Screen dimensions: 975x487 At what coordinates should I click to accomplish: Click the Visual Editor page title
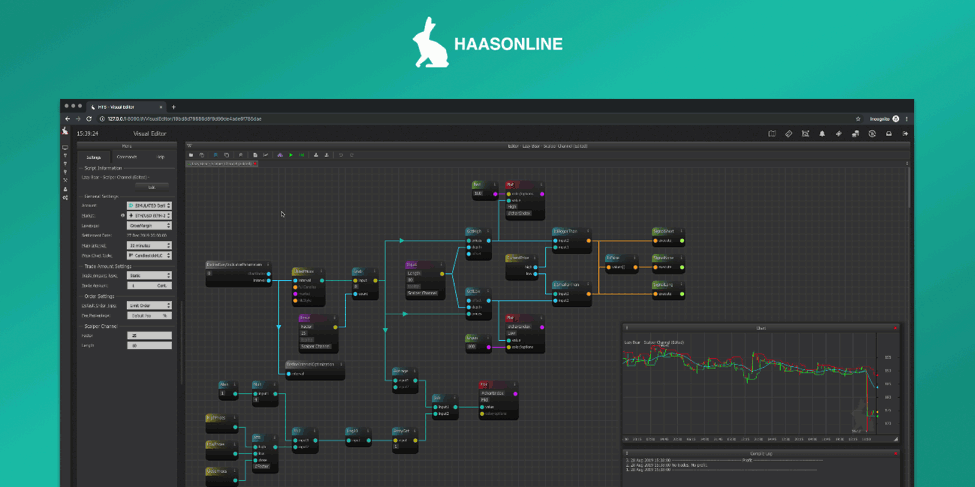click(149, 133)
